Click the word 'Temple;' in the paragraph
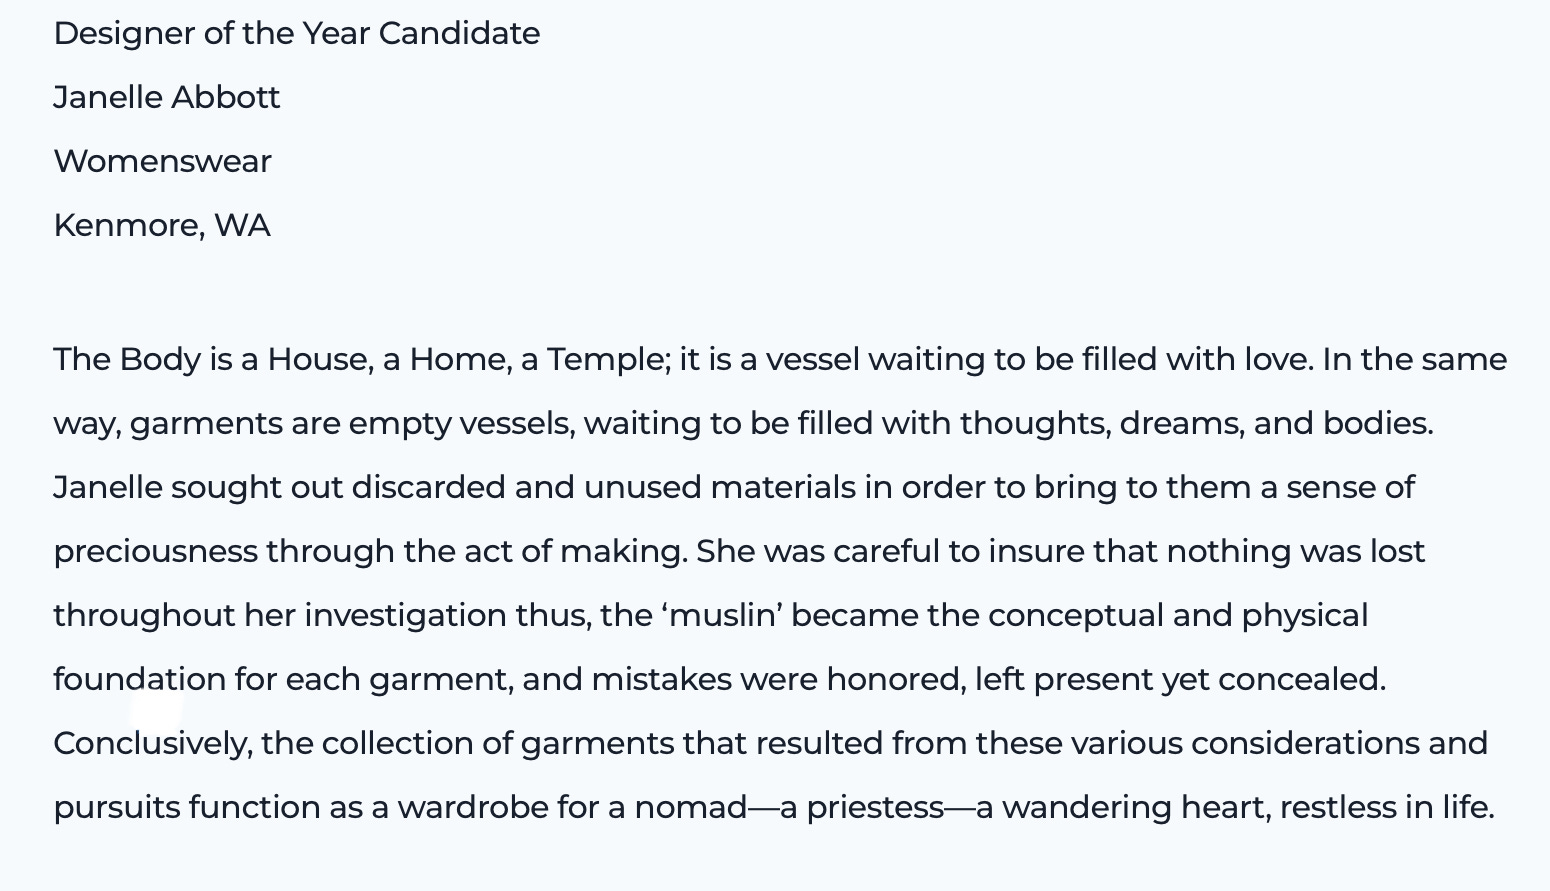The image size is (1550, 891). (609, 360)
